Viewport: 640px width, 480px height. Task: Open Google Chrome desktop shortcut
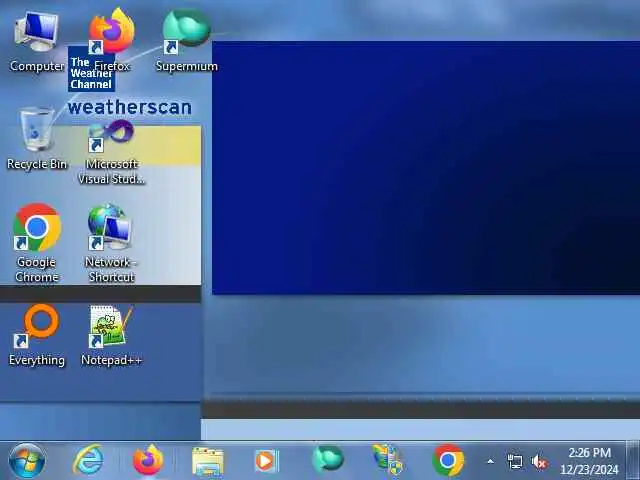point(37,243)
